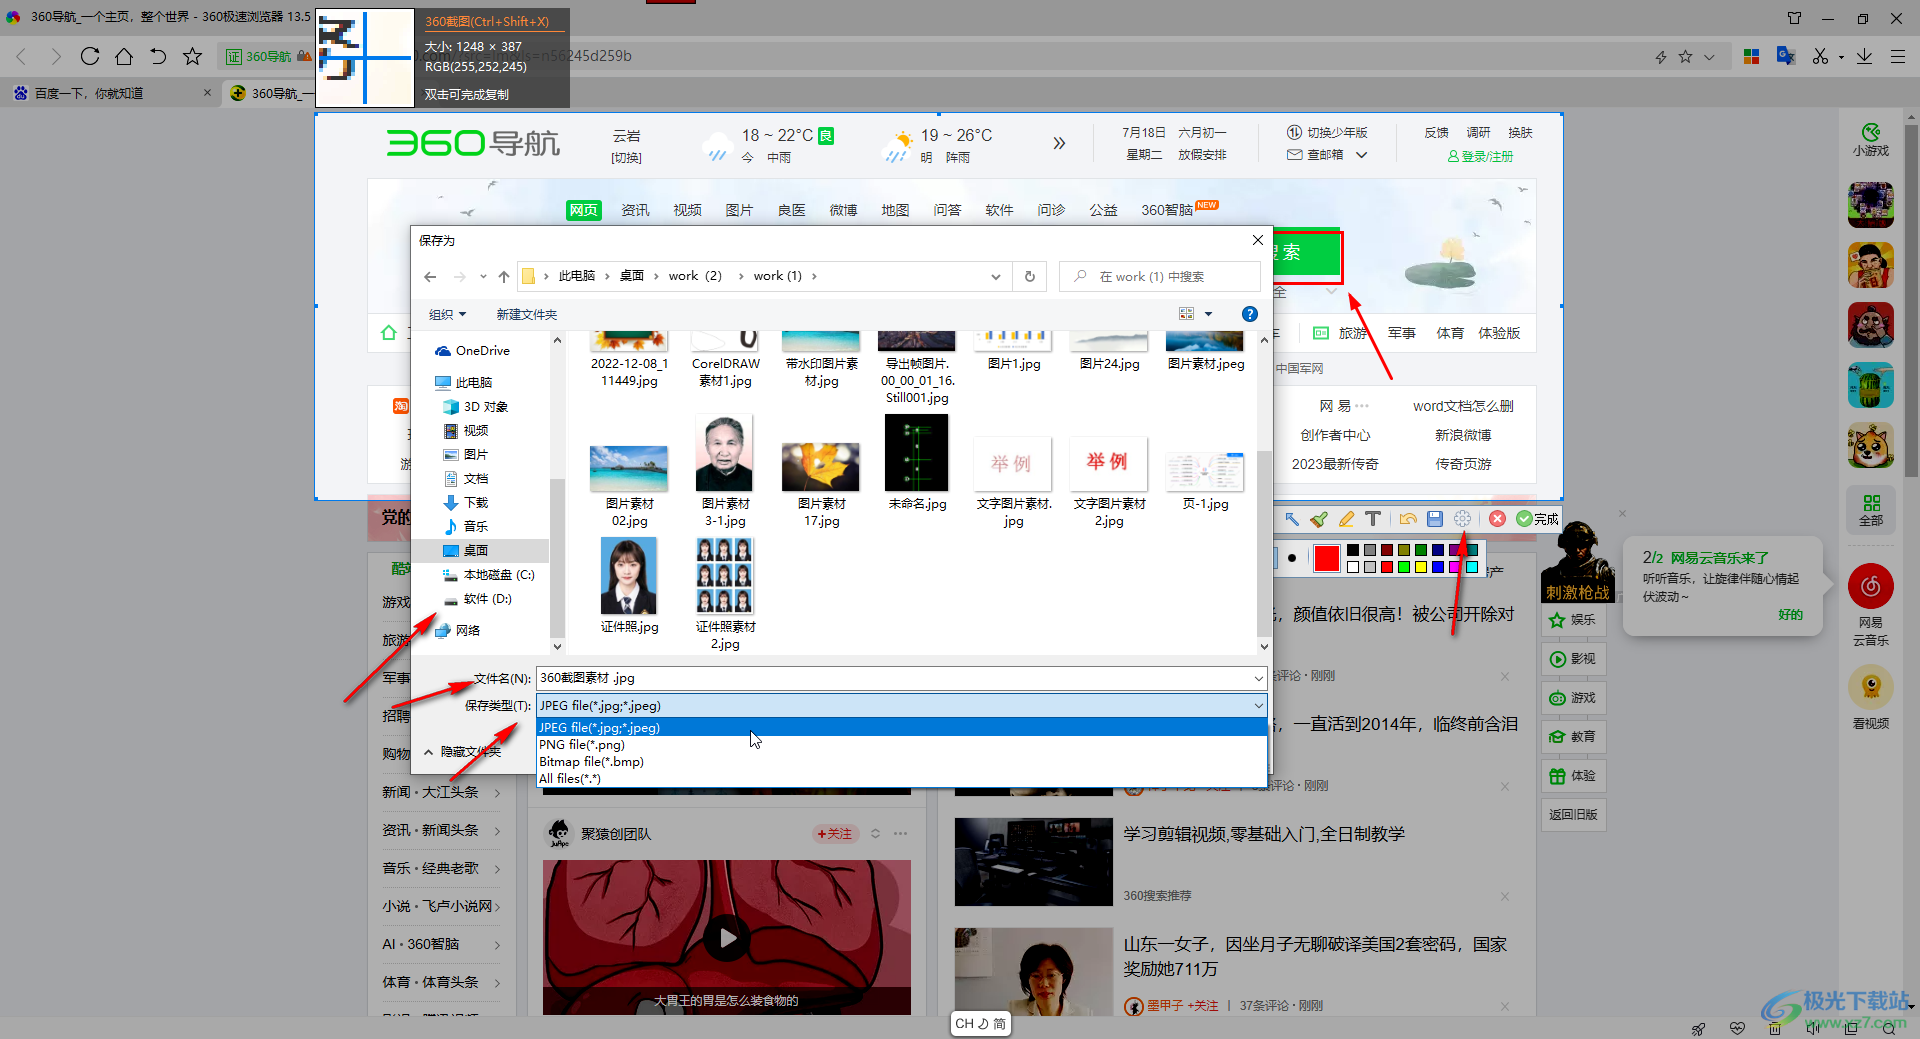Screen dimensions: 1920x1039
Task: Click 新建文件夹 new folder button
Action: click(526, 314)
